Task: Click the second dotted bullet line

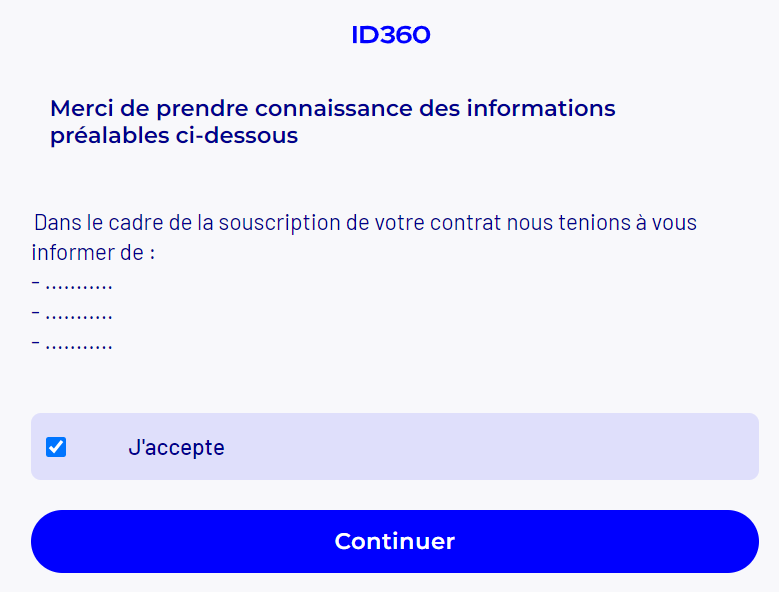Action: (72, 313)
